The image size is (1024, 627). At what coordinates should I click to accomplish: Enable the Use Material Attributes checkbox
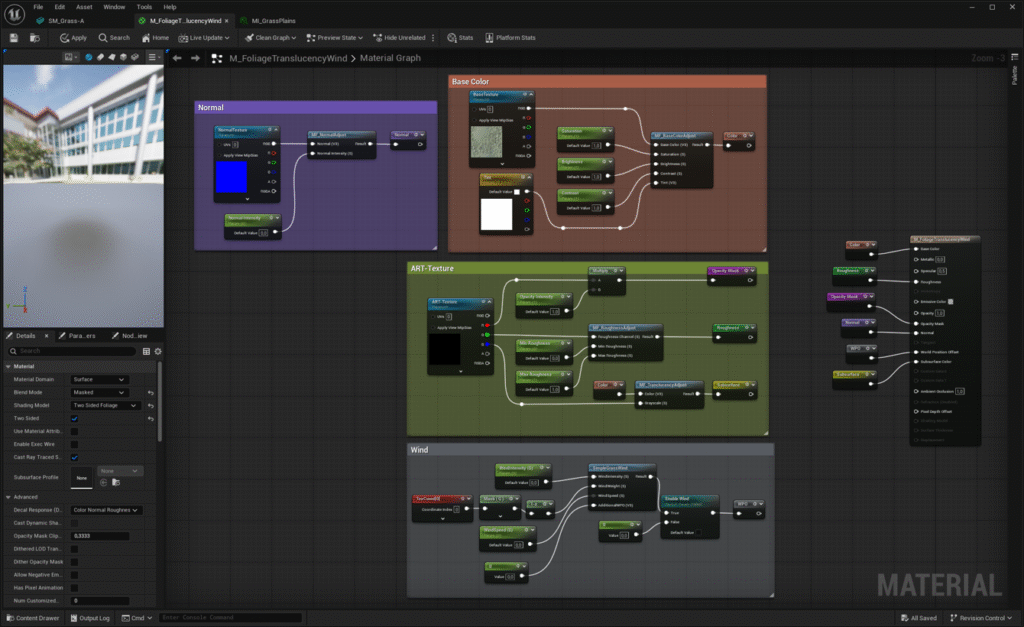[75, 431]
